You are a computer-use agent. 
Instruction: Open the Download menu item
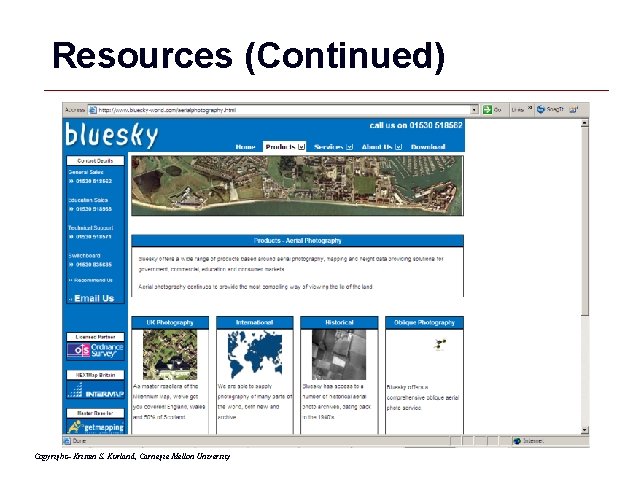pos(428,147)
